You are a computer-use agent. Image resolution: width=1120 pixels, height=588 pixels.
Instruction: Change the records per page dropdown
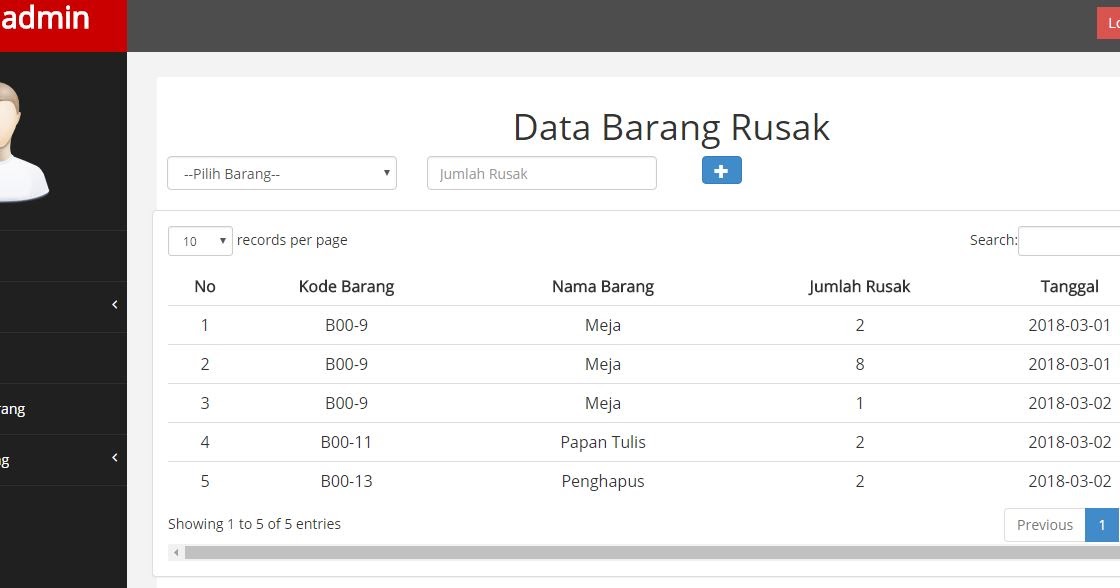199,241
